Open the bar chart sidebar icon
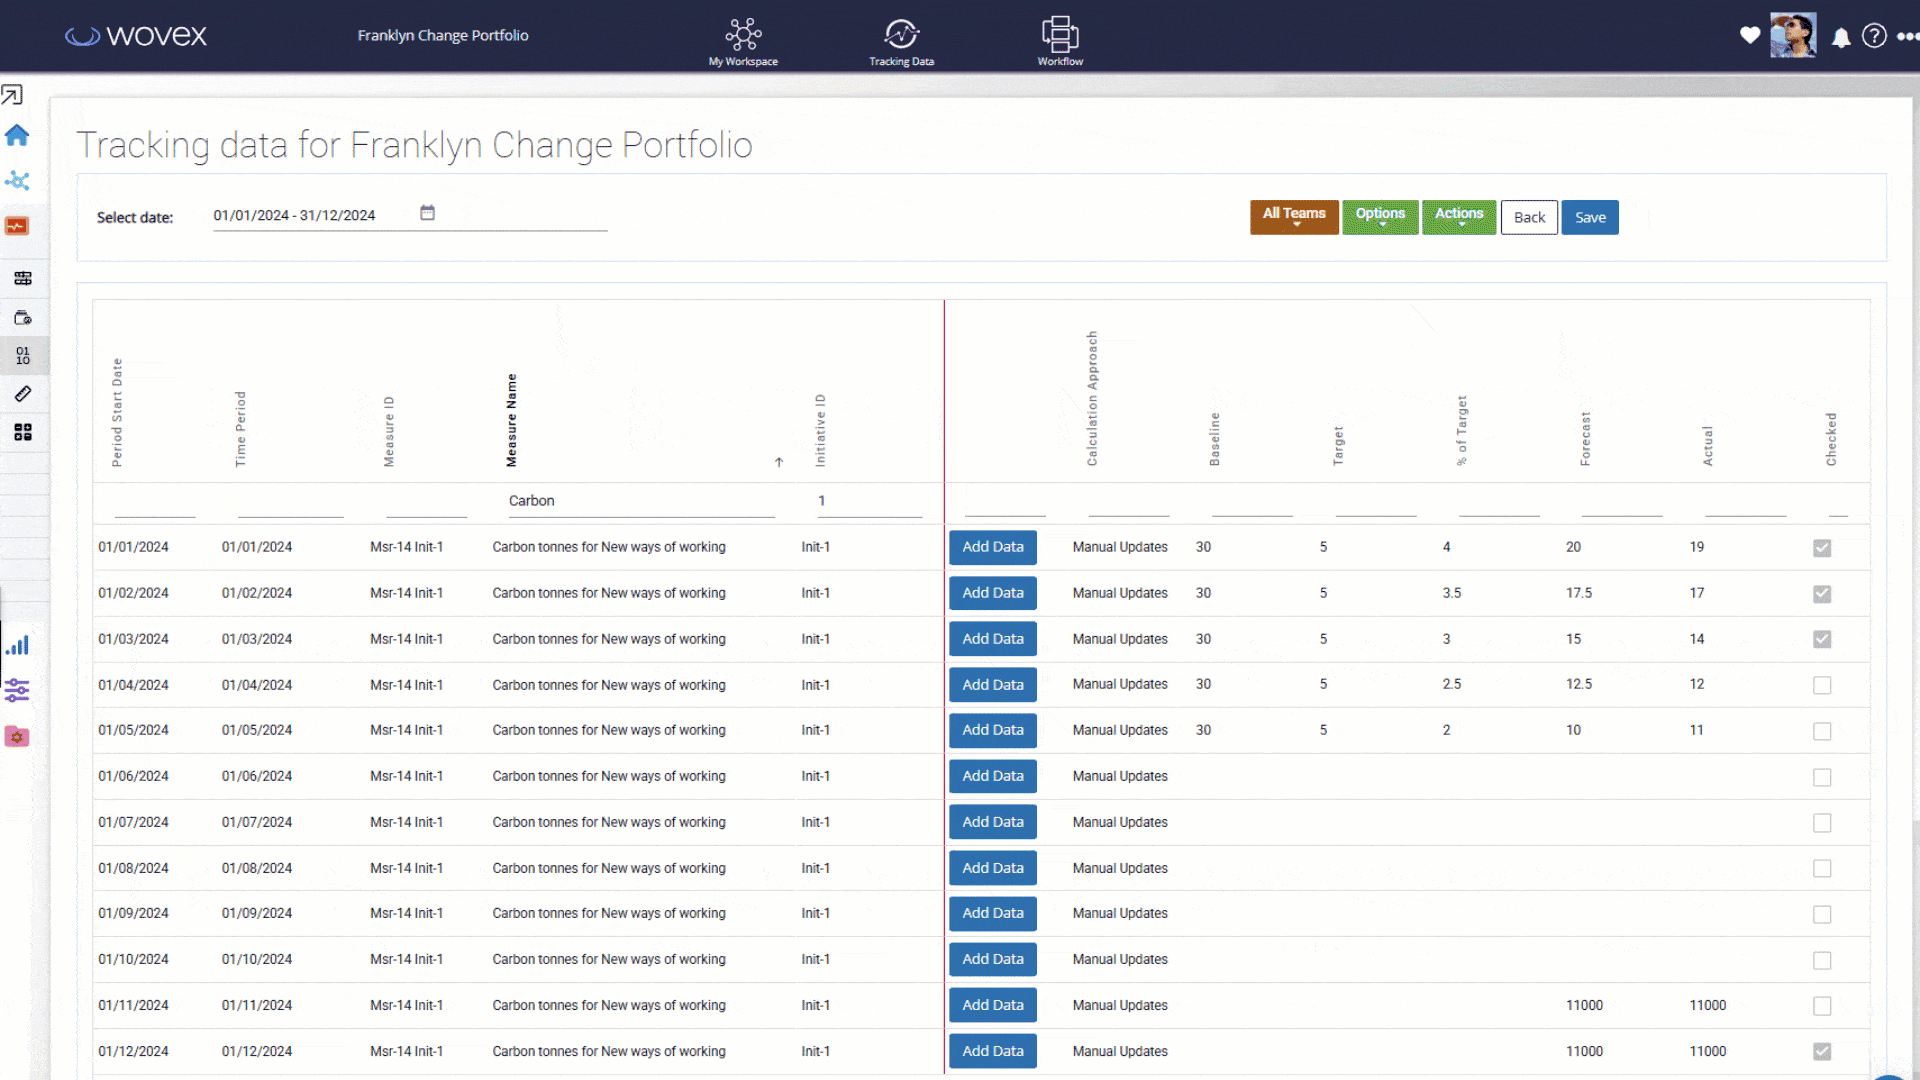The width and height of the screenshot is (1920, 1080). click(17, 646)
